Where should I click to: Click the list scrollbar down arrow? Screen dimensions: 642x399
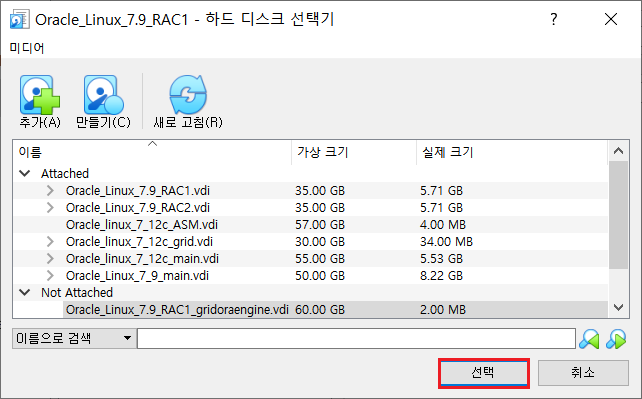click(x=618, y=307)
